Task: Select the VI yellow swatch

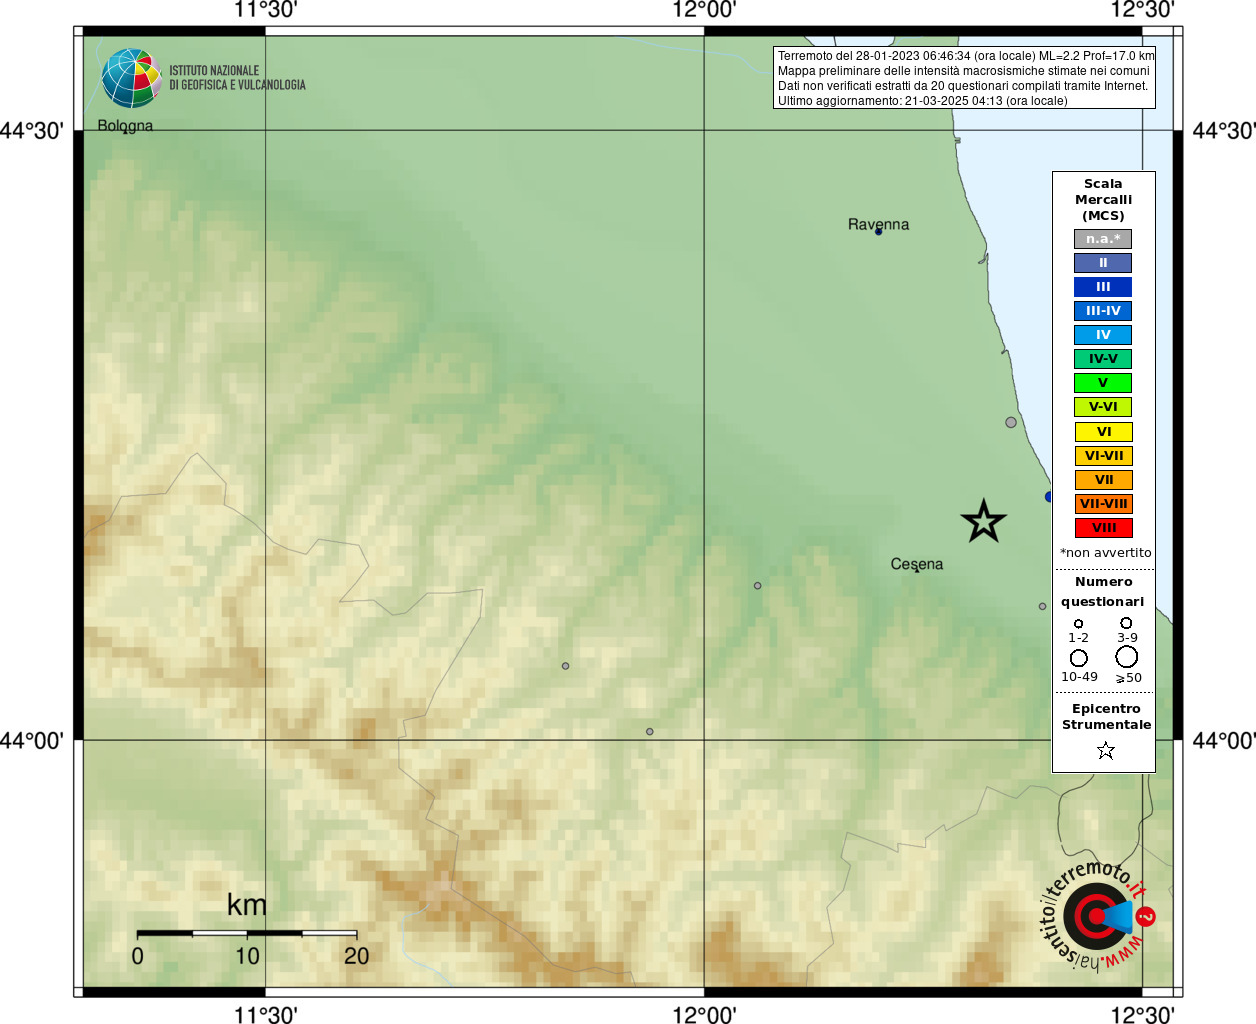Action: [1103, 432]
